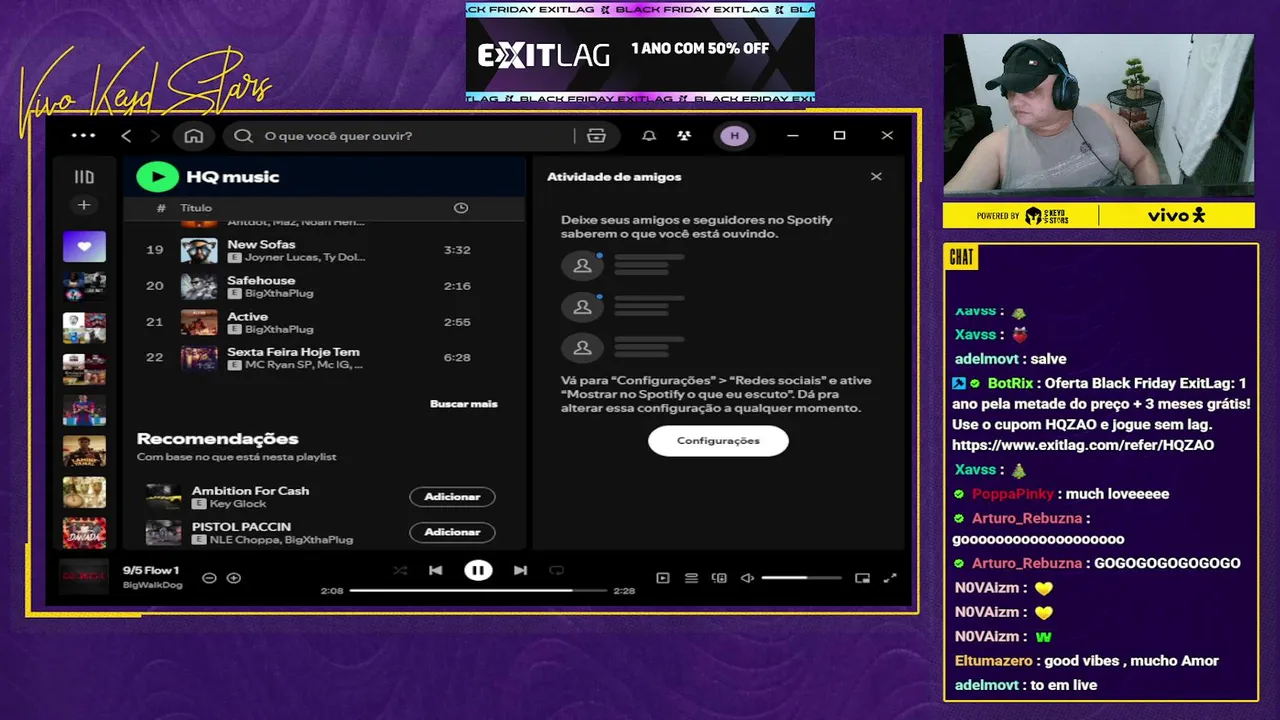
Task: Toggle repeat mode
Action: coord(557,571)
